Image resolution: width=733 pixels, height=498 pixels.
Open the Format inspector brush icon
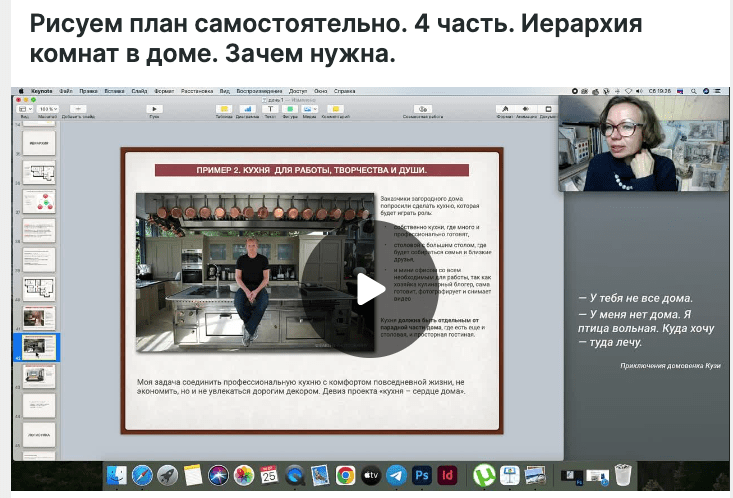503,108
